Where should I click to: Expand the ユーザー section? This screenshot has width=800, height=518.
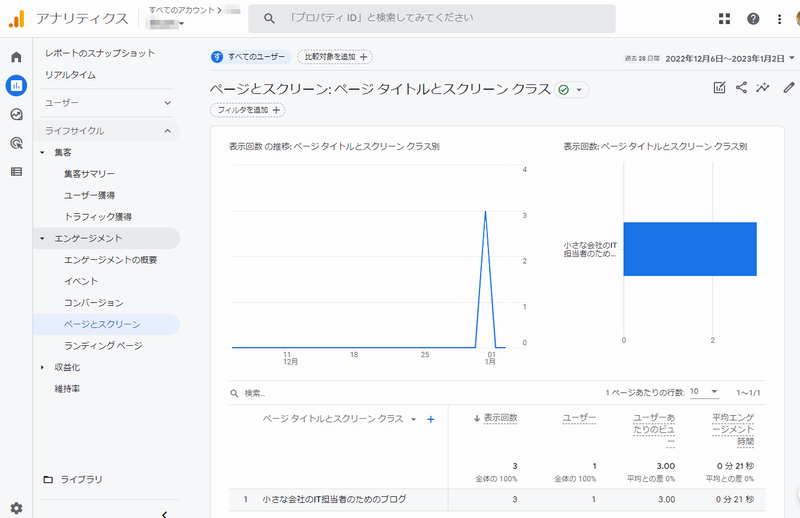pyautogui.click(x=107, y=103)
